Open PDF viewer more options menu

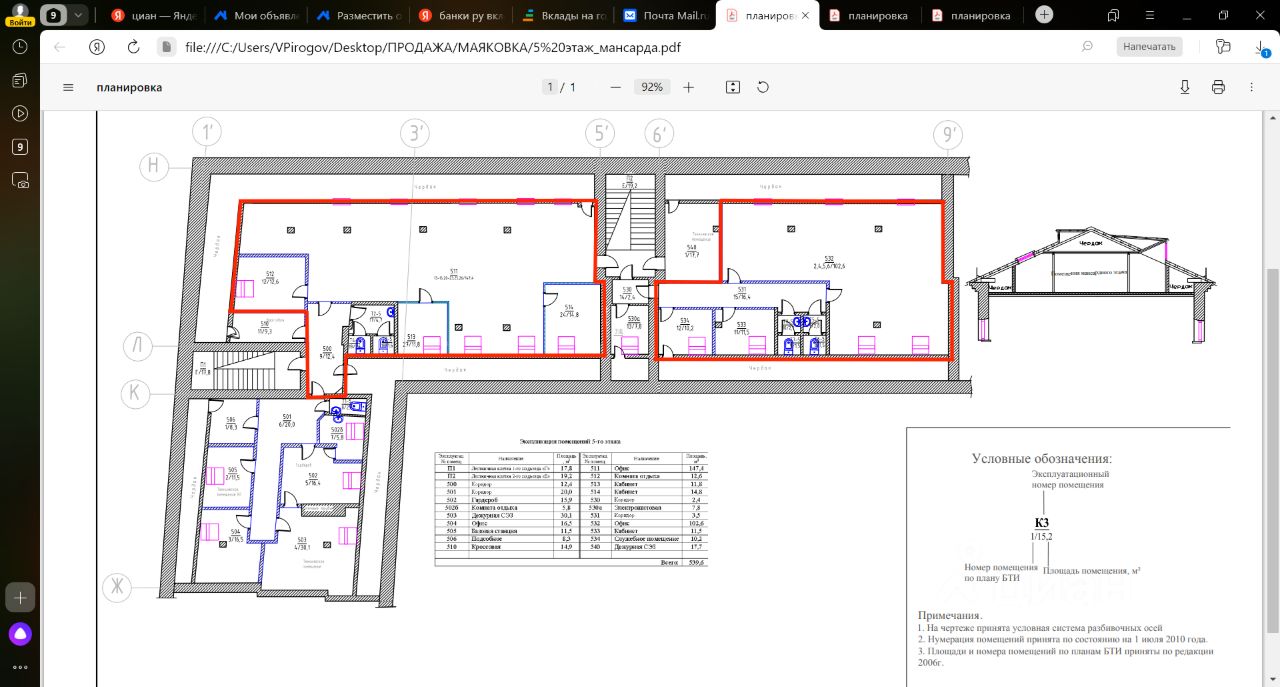tap(1251, 87)
